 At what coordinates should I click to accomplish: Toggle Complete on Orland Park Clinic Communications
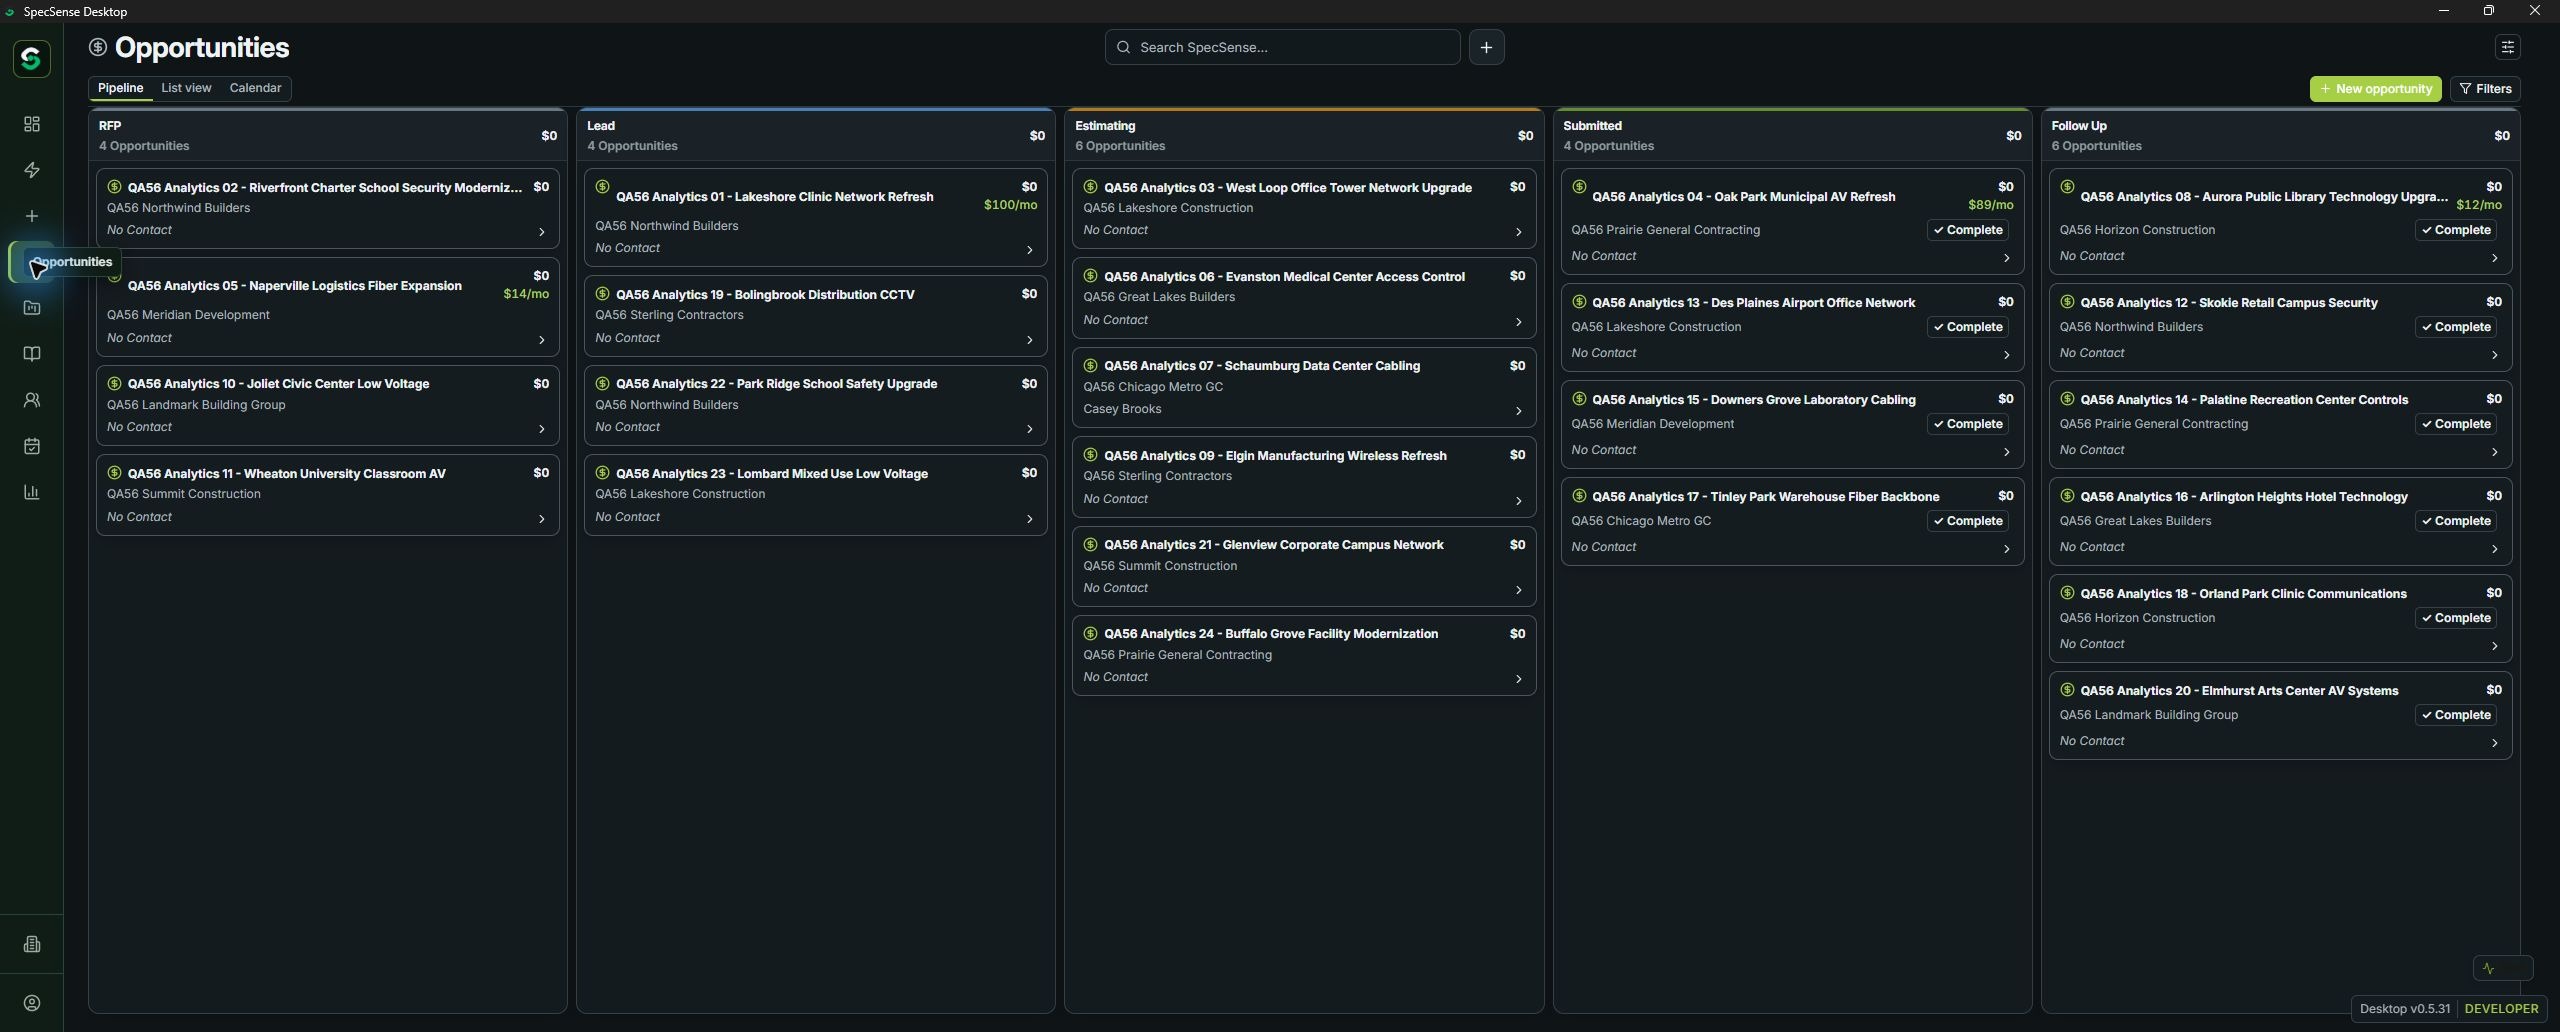[x=2455, y=618]
